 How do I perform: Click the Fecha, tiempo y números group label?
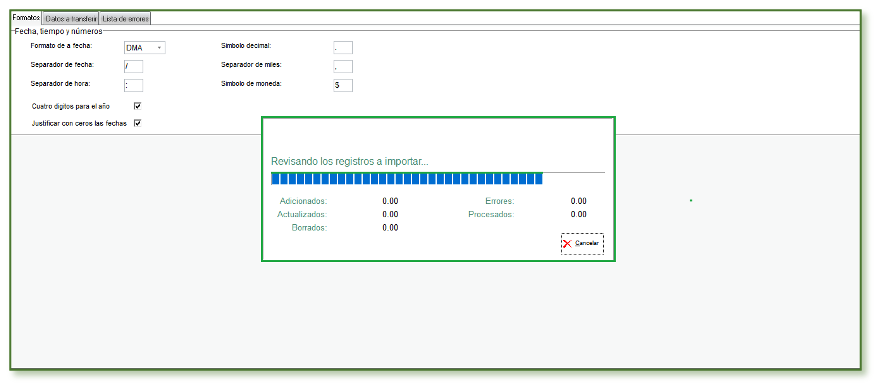pyautogui.click(x=58, y=31)
